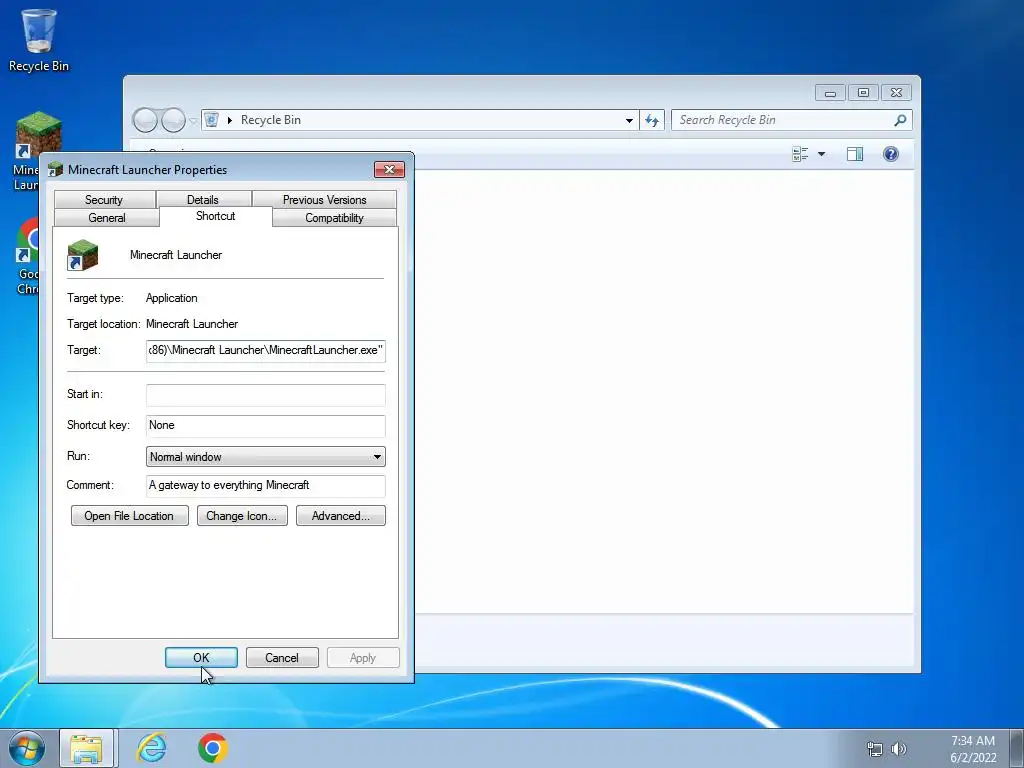This screenshot has width=1024, height=768.
Task: Click the taskbar clock showing 7:34 AM
Action: [973, 749]
